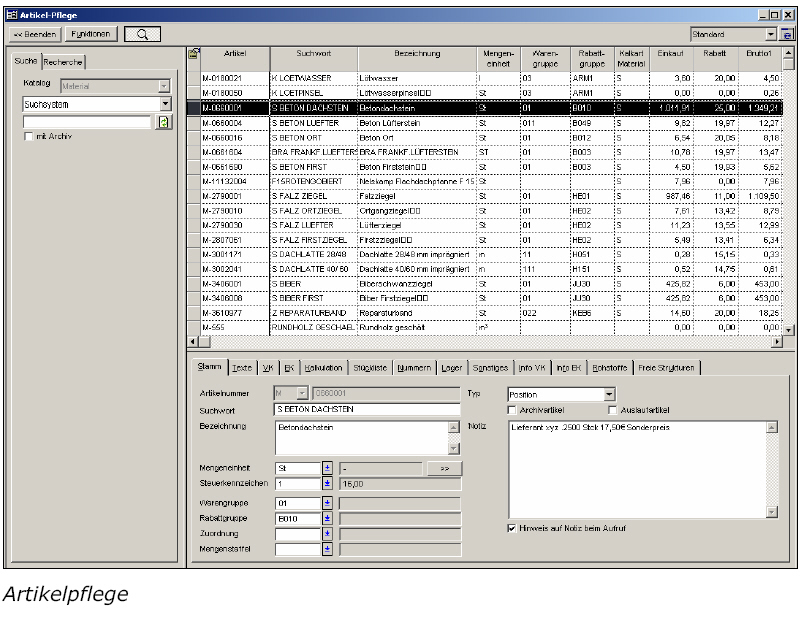The height and width of the screenshot is (621, 810).
Task: Click the Funktionen button
Action: click(91, 34)
